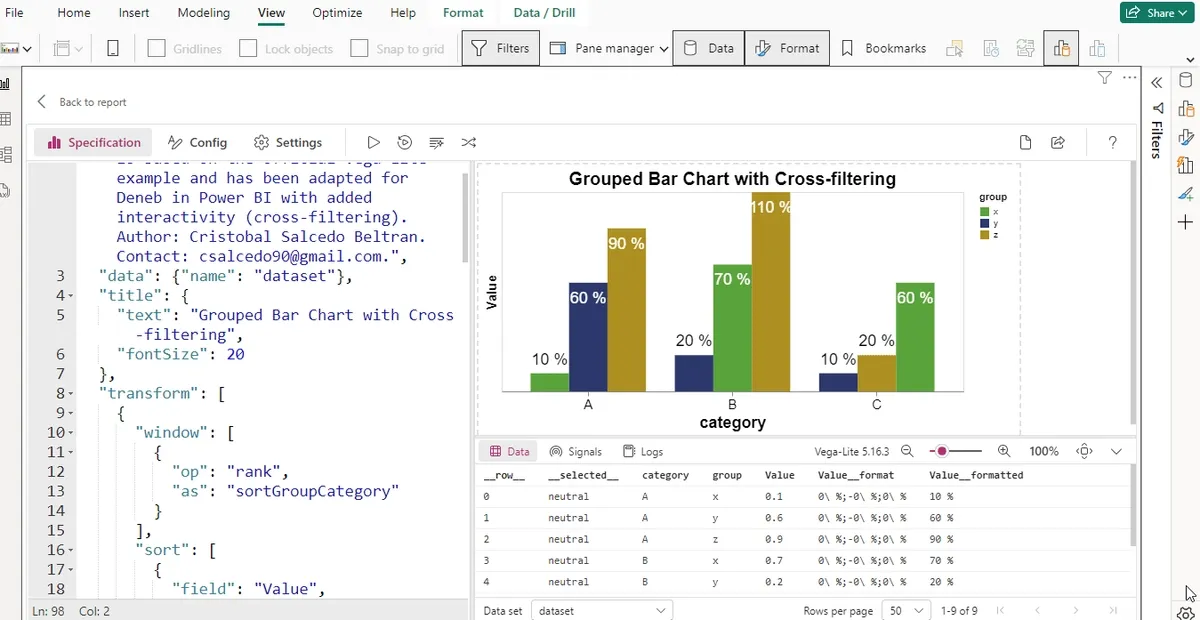Open the Modeling ribbon tab
The image size is (1200, 620).
coord(203,13)
